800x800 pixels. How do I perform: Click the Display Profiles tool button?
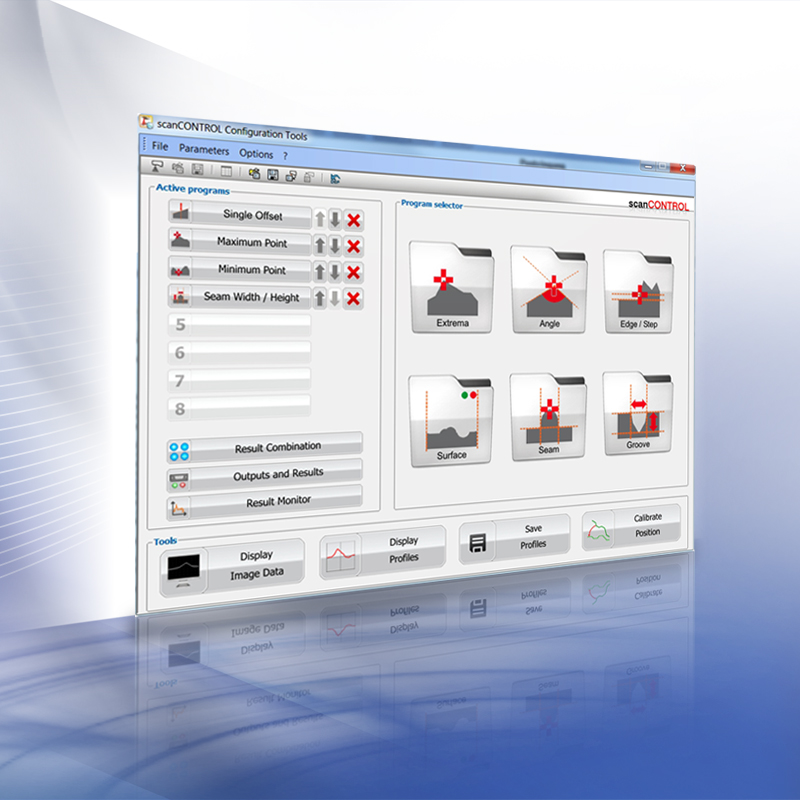(x=383, y=553)
